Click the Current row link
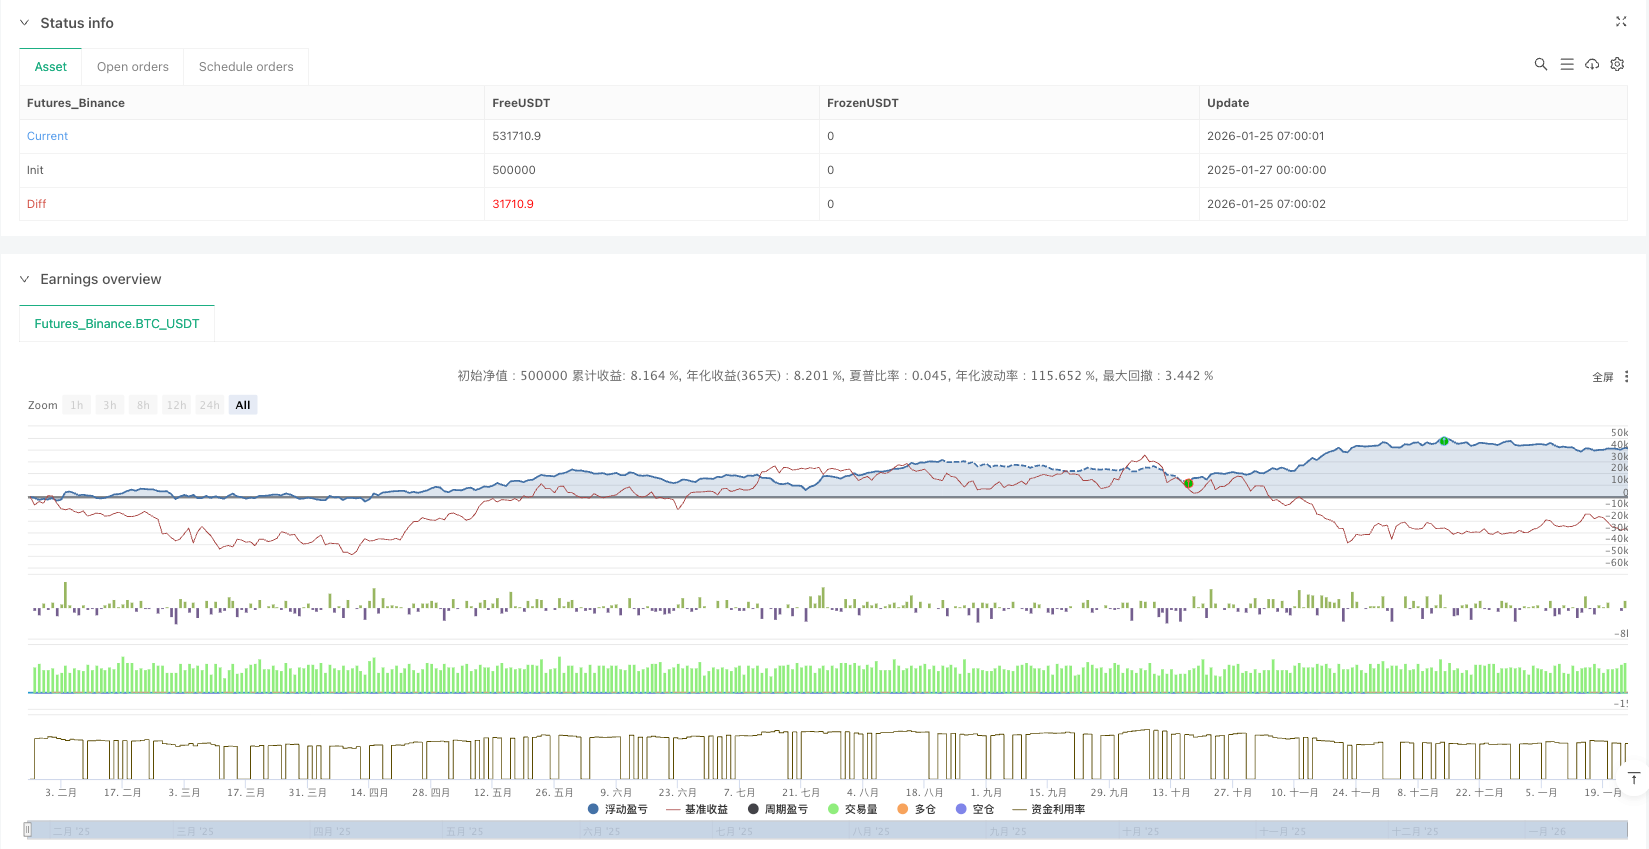The height and width of the screenshot is (849, 1649). [x=47, y=136]
